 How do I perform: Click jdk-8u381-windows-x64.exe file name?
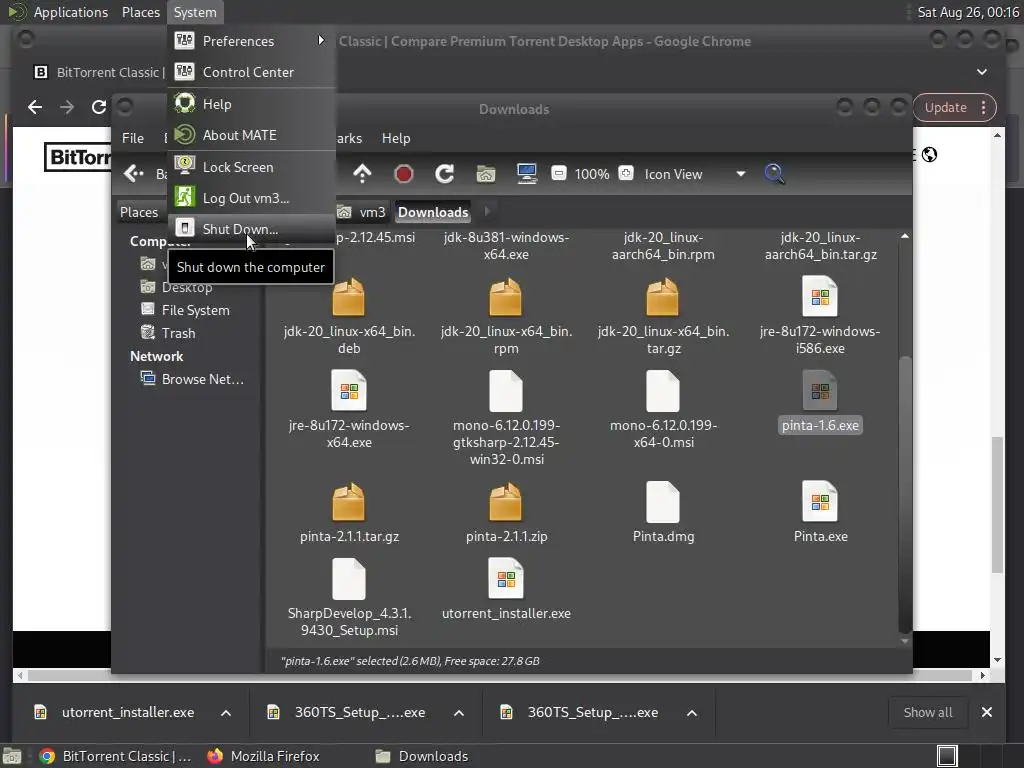click(x=506, y=246)
